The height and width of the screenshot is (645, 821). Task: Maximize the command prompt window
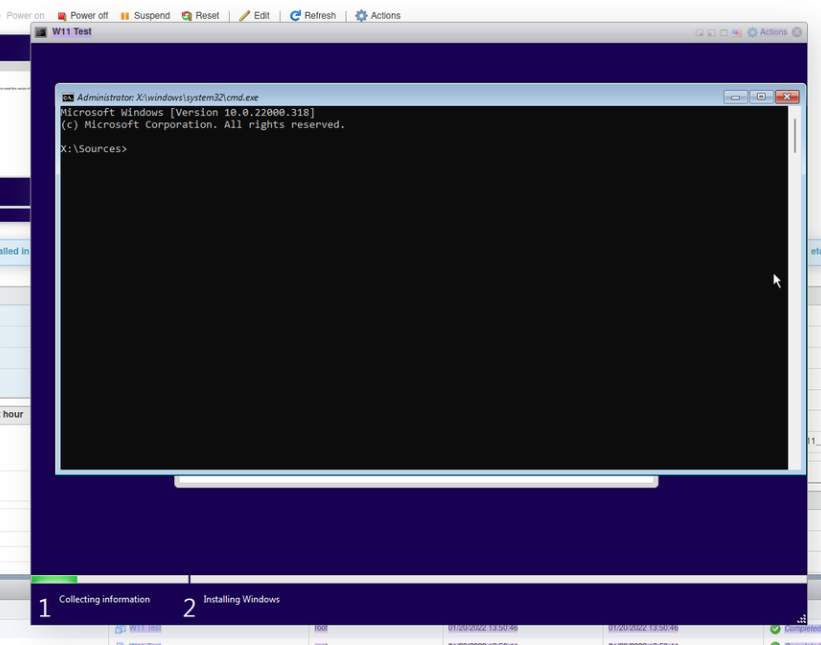(x=761, y=97)
